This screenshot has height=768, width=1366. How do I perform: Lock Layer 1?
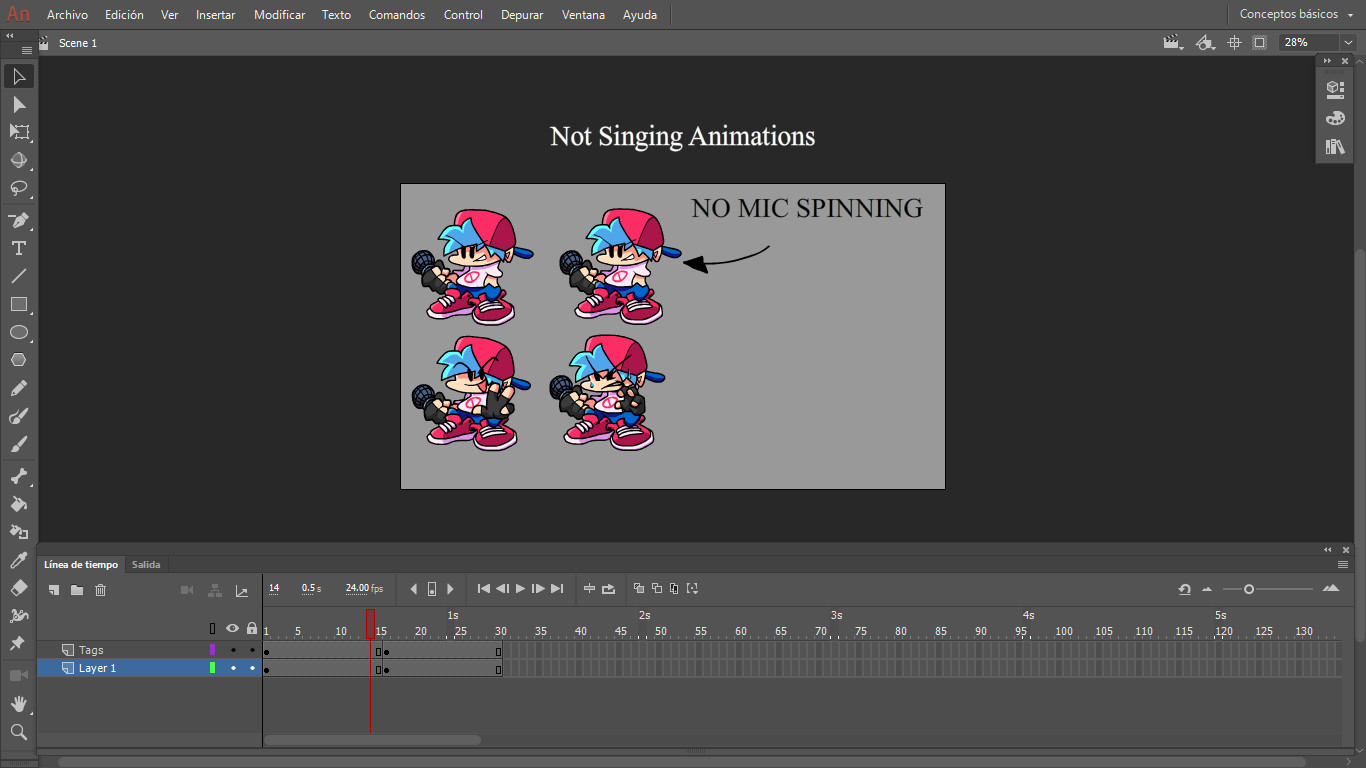click(x=252, y=667)
